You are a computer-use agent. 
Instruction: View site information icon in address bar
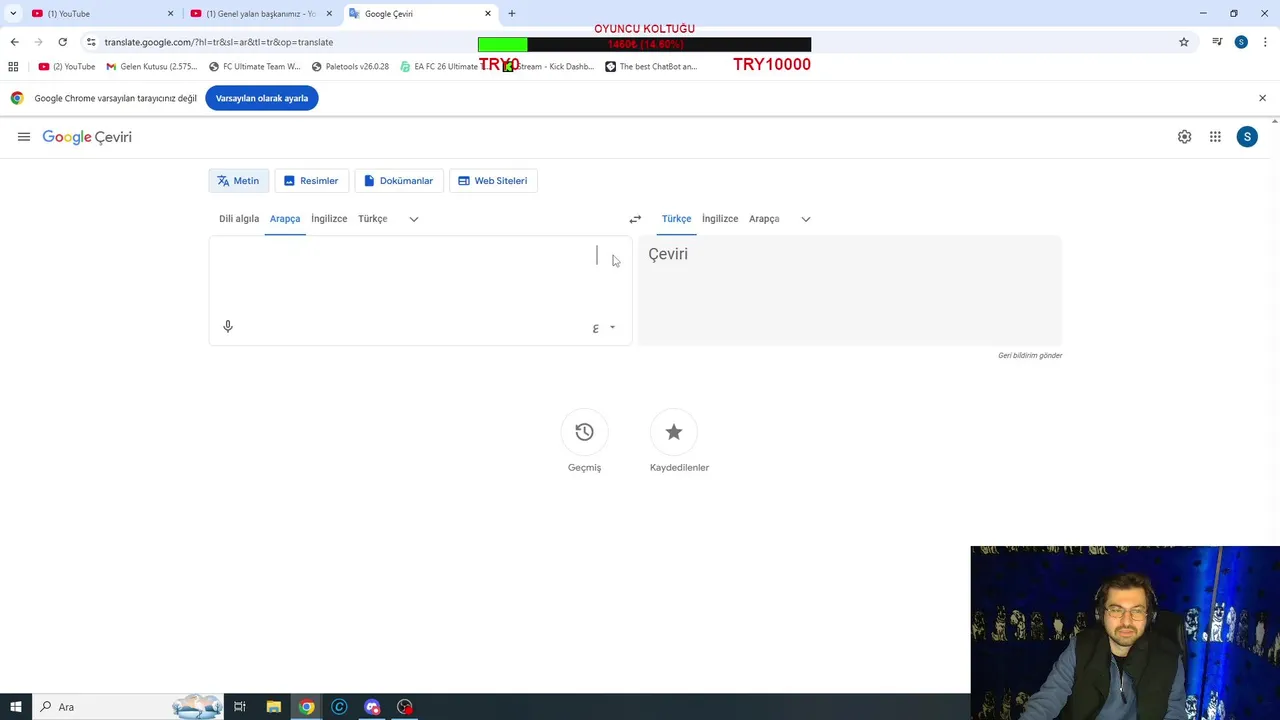91,42
